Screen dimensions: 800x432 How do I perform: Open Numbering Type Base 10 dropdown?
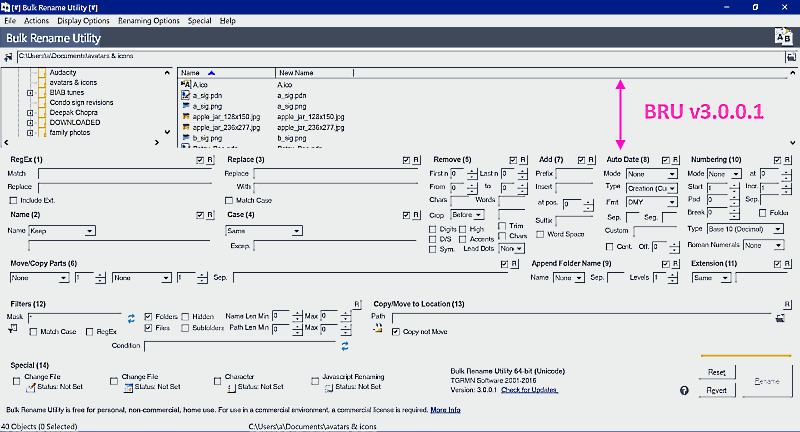click(x=745, y=230)
